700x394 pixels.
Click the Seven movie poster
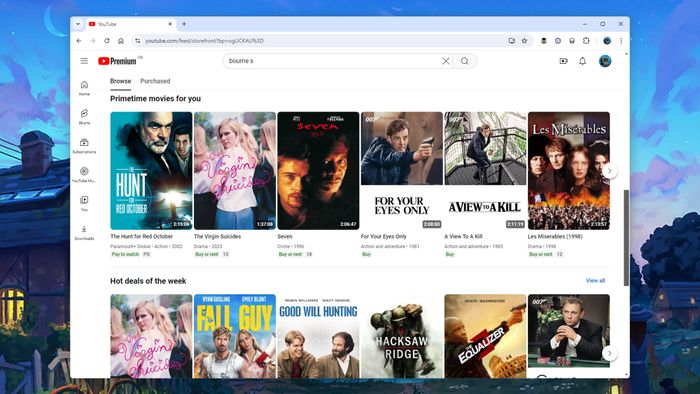click(x=318, y=171)
